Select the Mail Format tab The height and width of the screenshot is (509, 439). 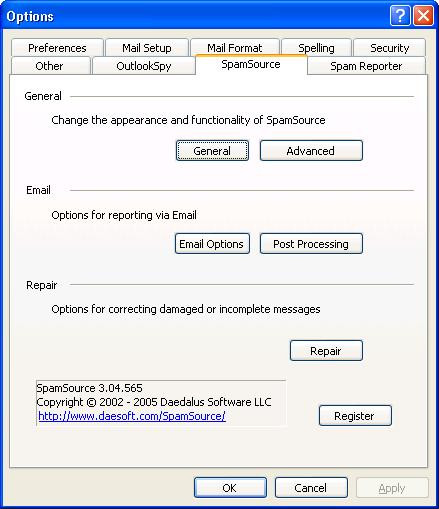pos(235,48)
